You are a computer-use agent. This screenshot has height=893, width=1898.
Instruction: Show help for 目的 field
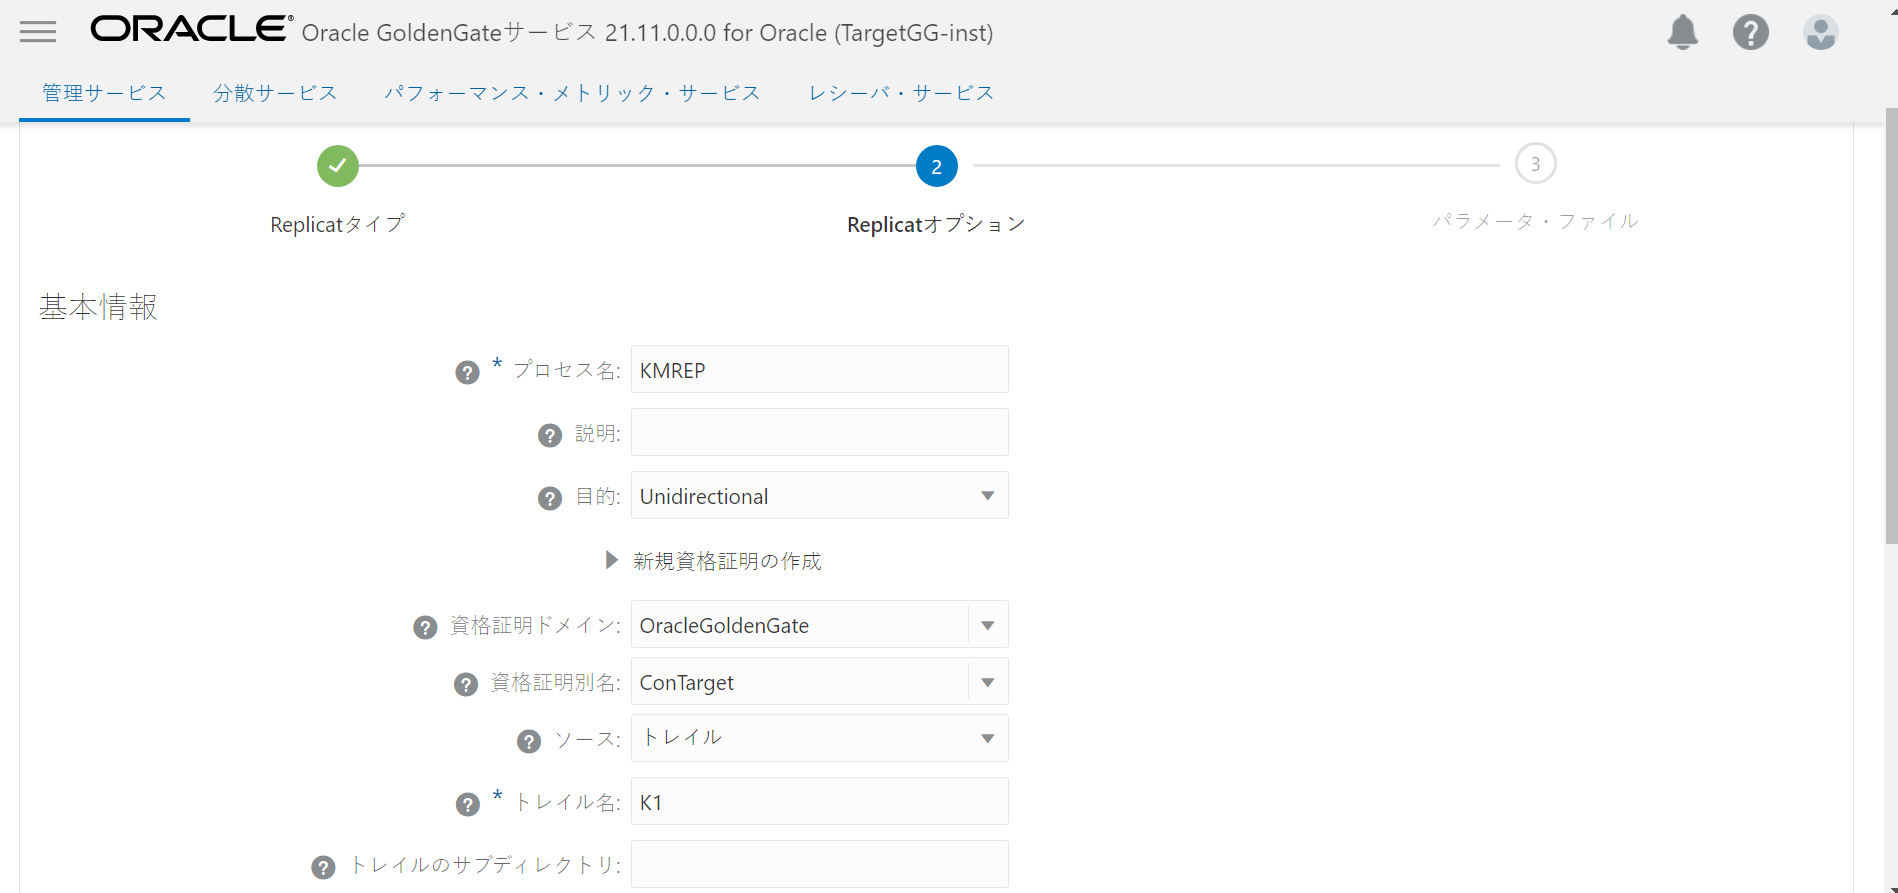pyautogui.click(x=550, y=498)
